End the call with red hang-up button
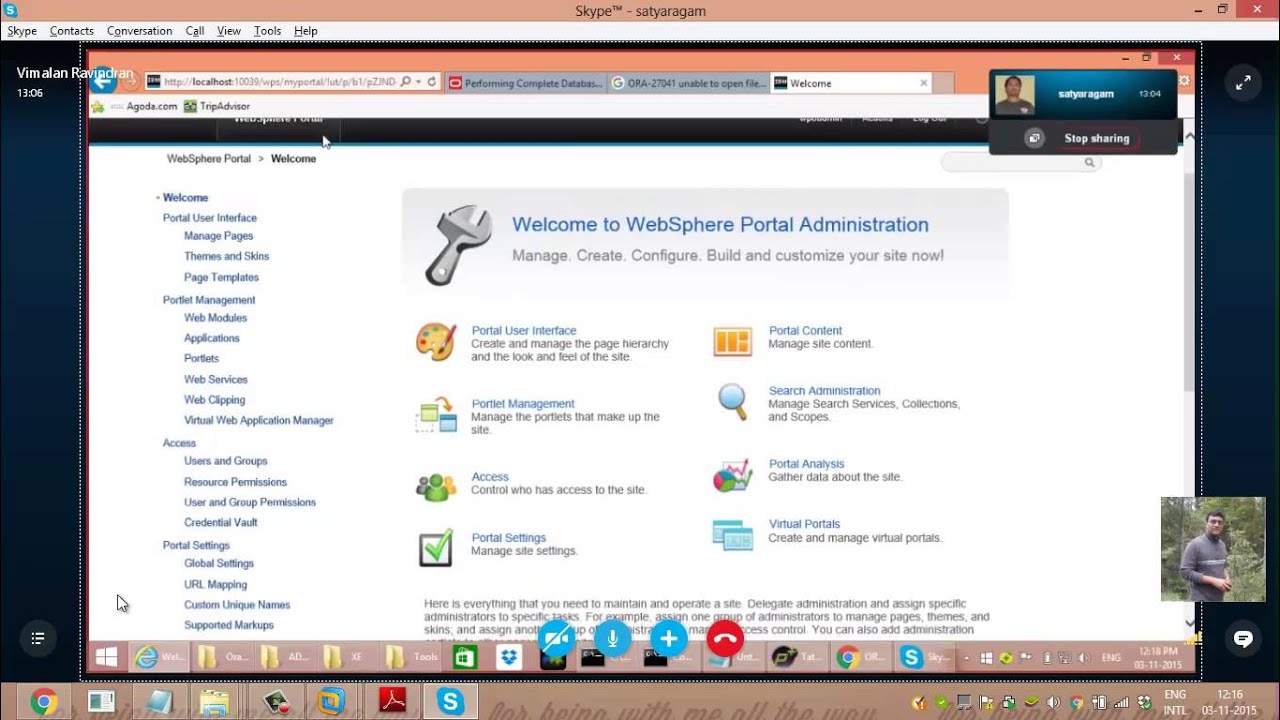 point(725,638)
